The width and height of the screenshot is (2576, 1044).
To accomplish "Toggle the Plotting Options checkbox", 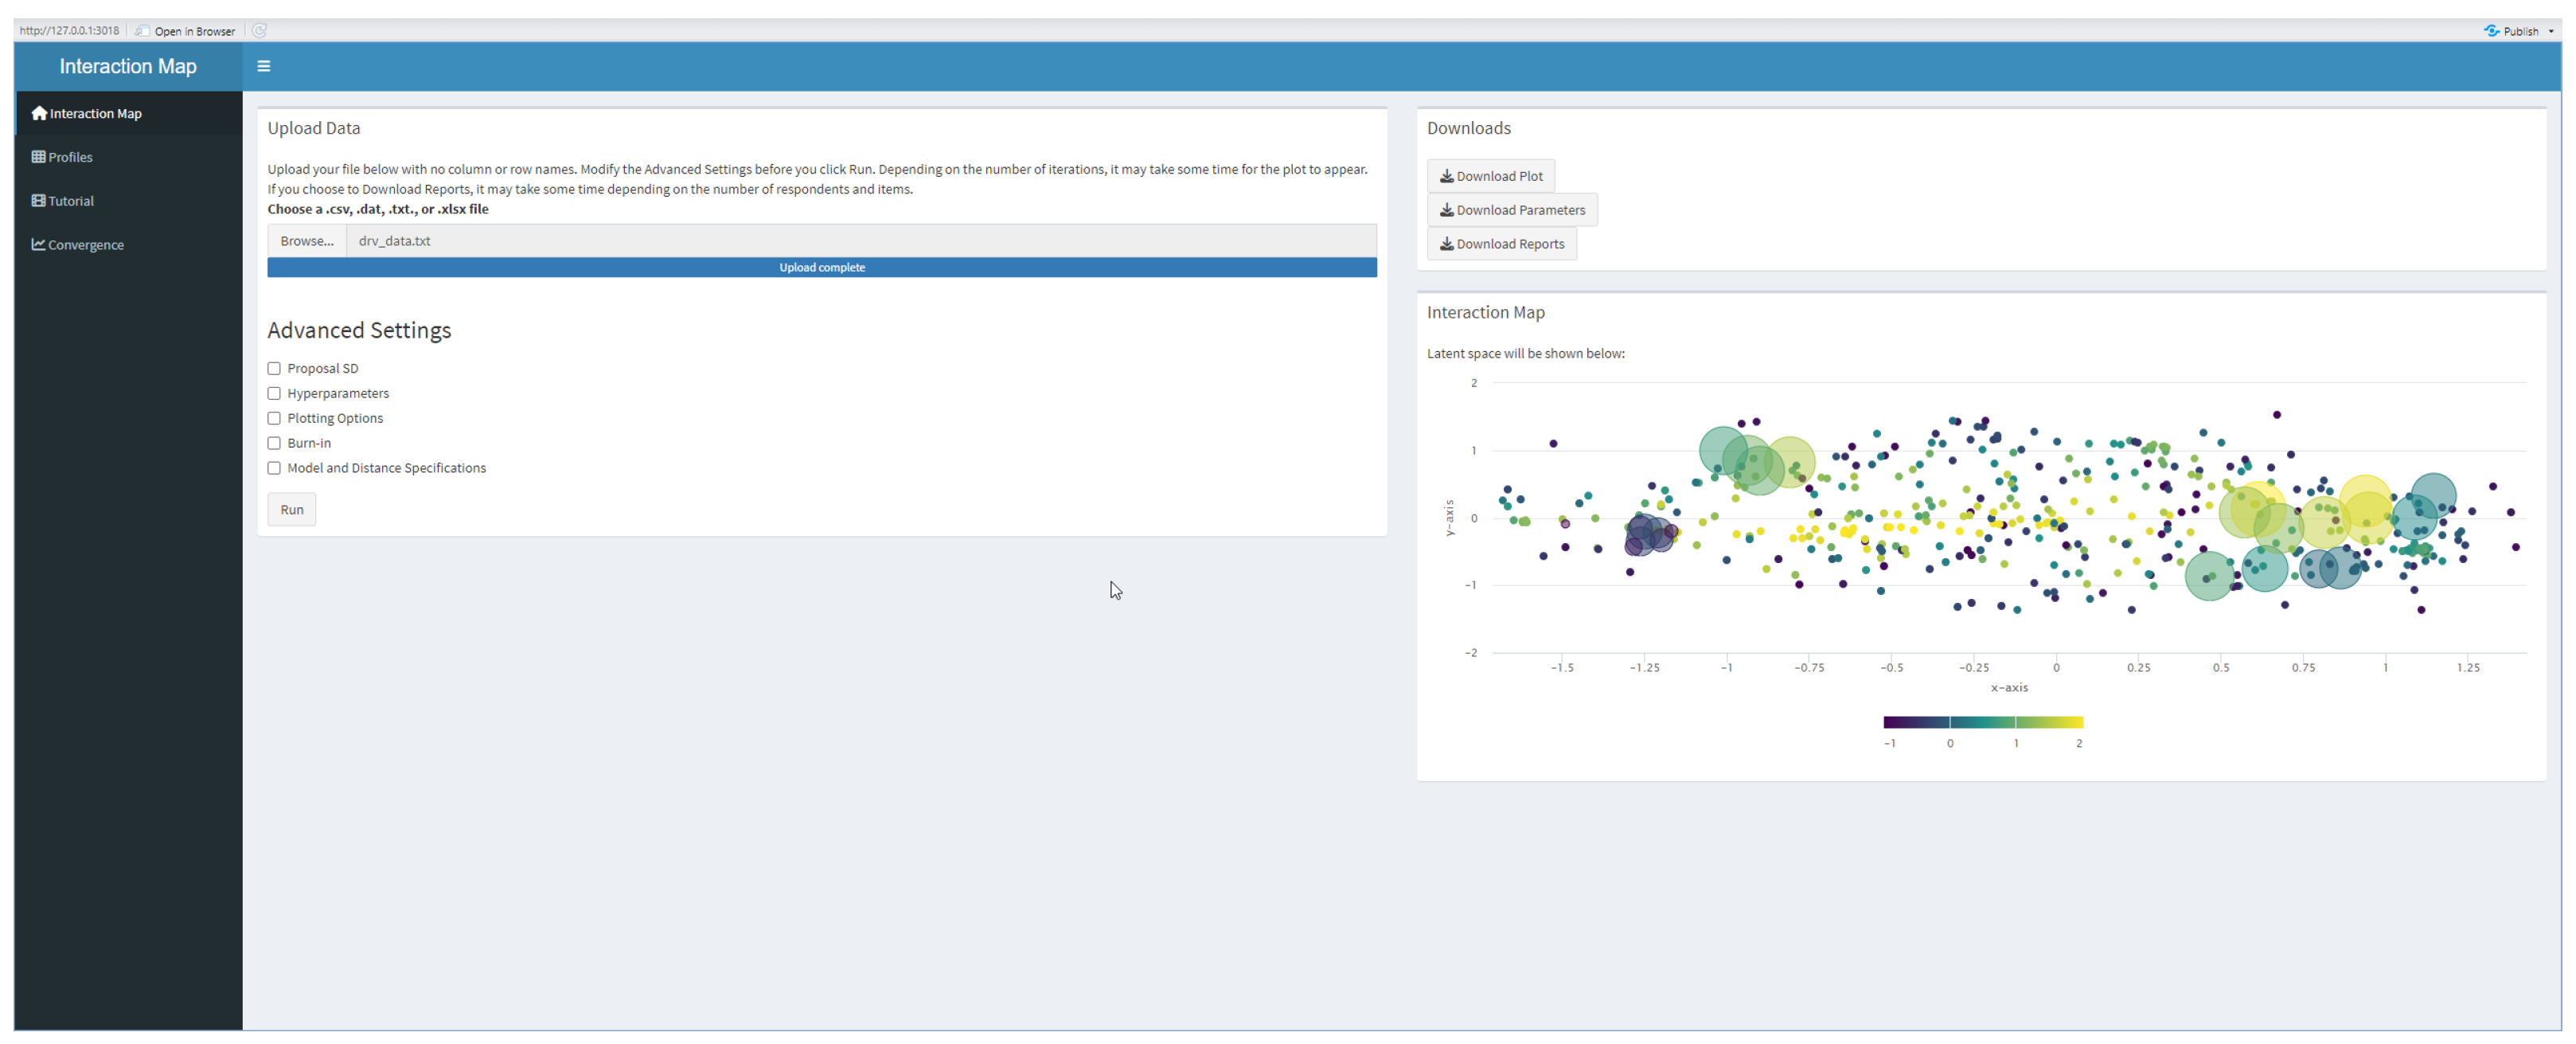I will click(274, 419).
